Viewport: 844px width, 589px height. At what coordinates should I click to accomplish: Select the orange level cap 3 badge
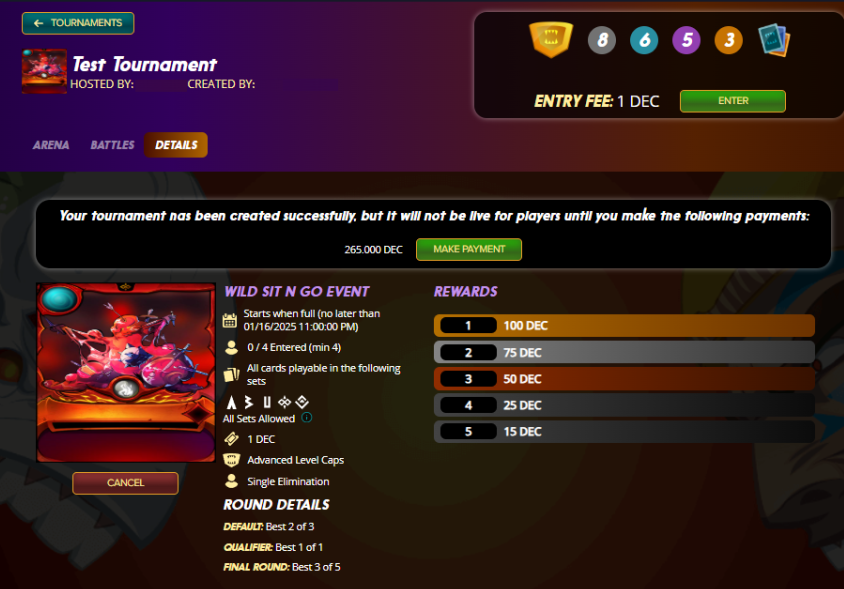point(729,40)
